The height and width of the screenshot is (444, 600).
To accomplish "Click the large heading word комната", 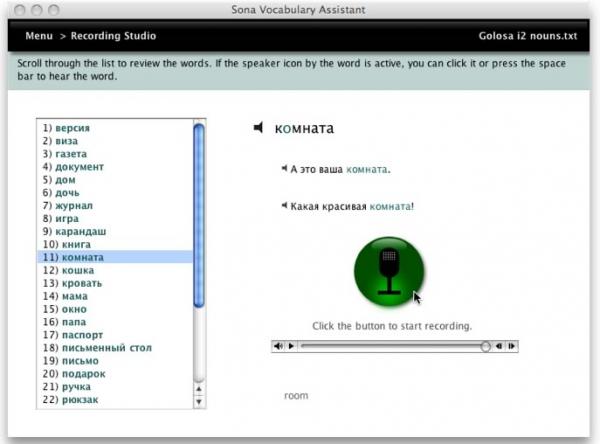I will pyautogui.click(x=304, y=128).
